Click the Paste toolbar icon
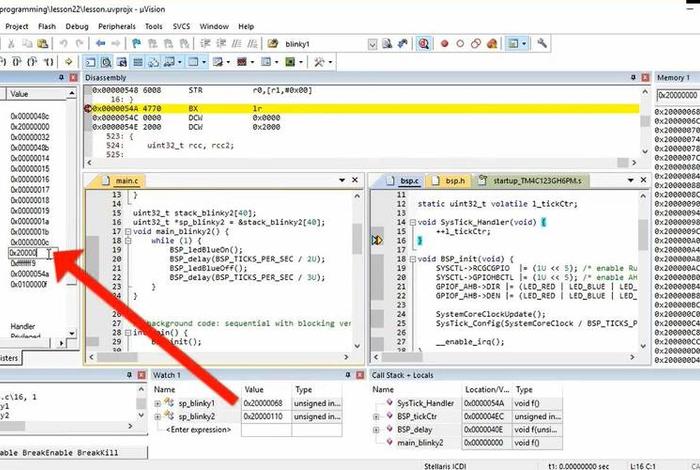This screenshot has width=700, height=470. pyautogui.click(x=42, y=44)
